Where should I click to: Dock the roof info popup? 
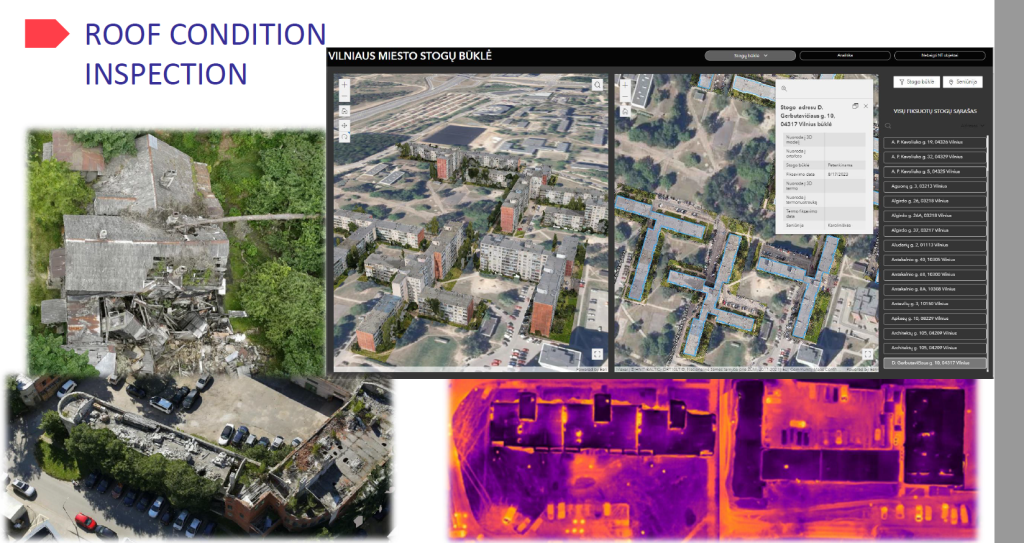854,105
